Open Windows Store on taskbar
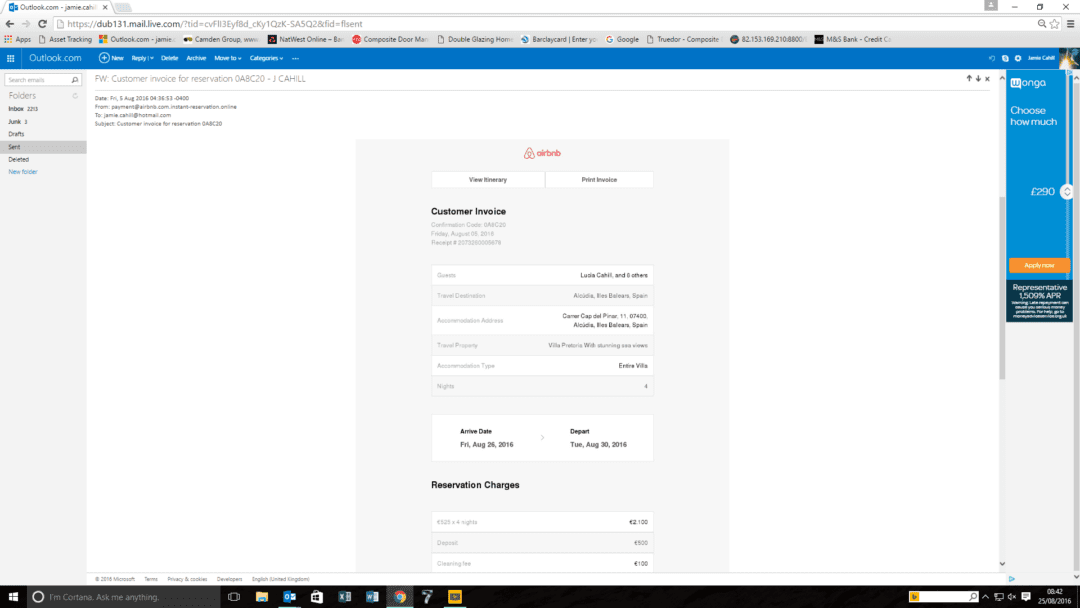 [x=317, y=597]
